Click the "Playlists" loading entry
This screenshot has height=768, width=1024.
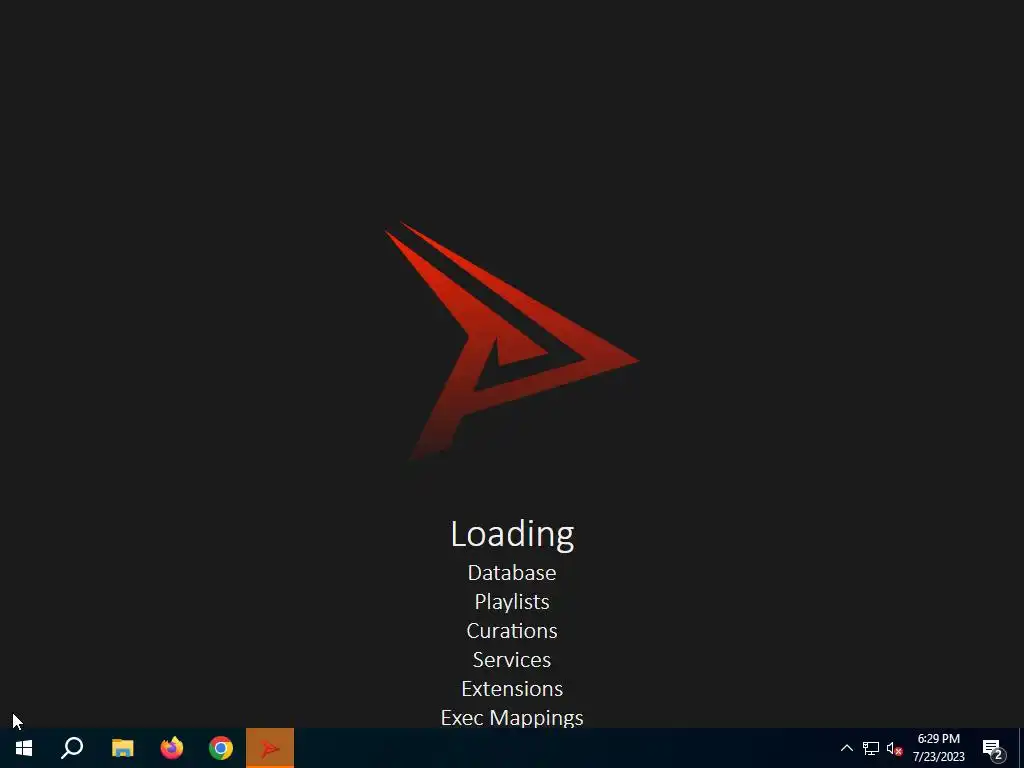(512, 602)
